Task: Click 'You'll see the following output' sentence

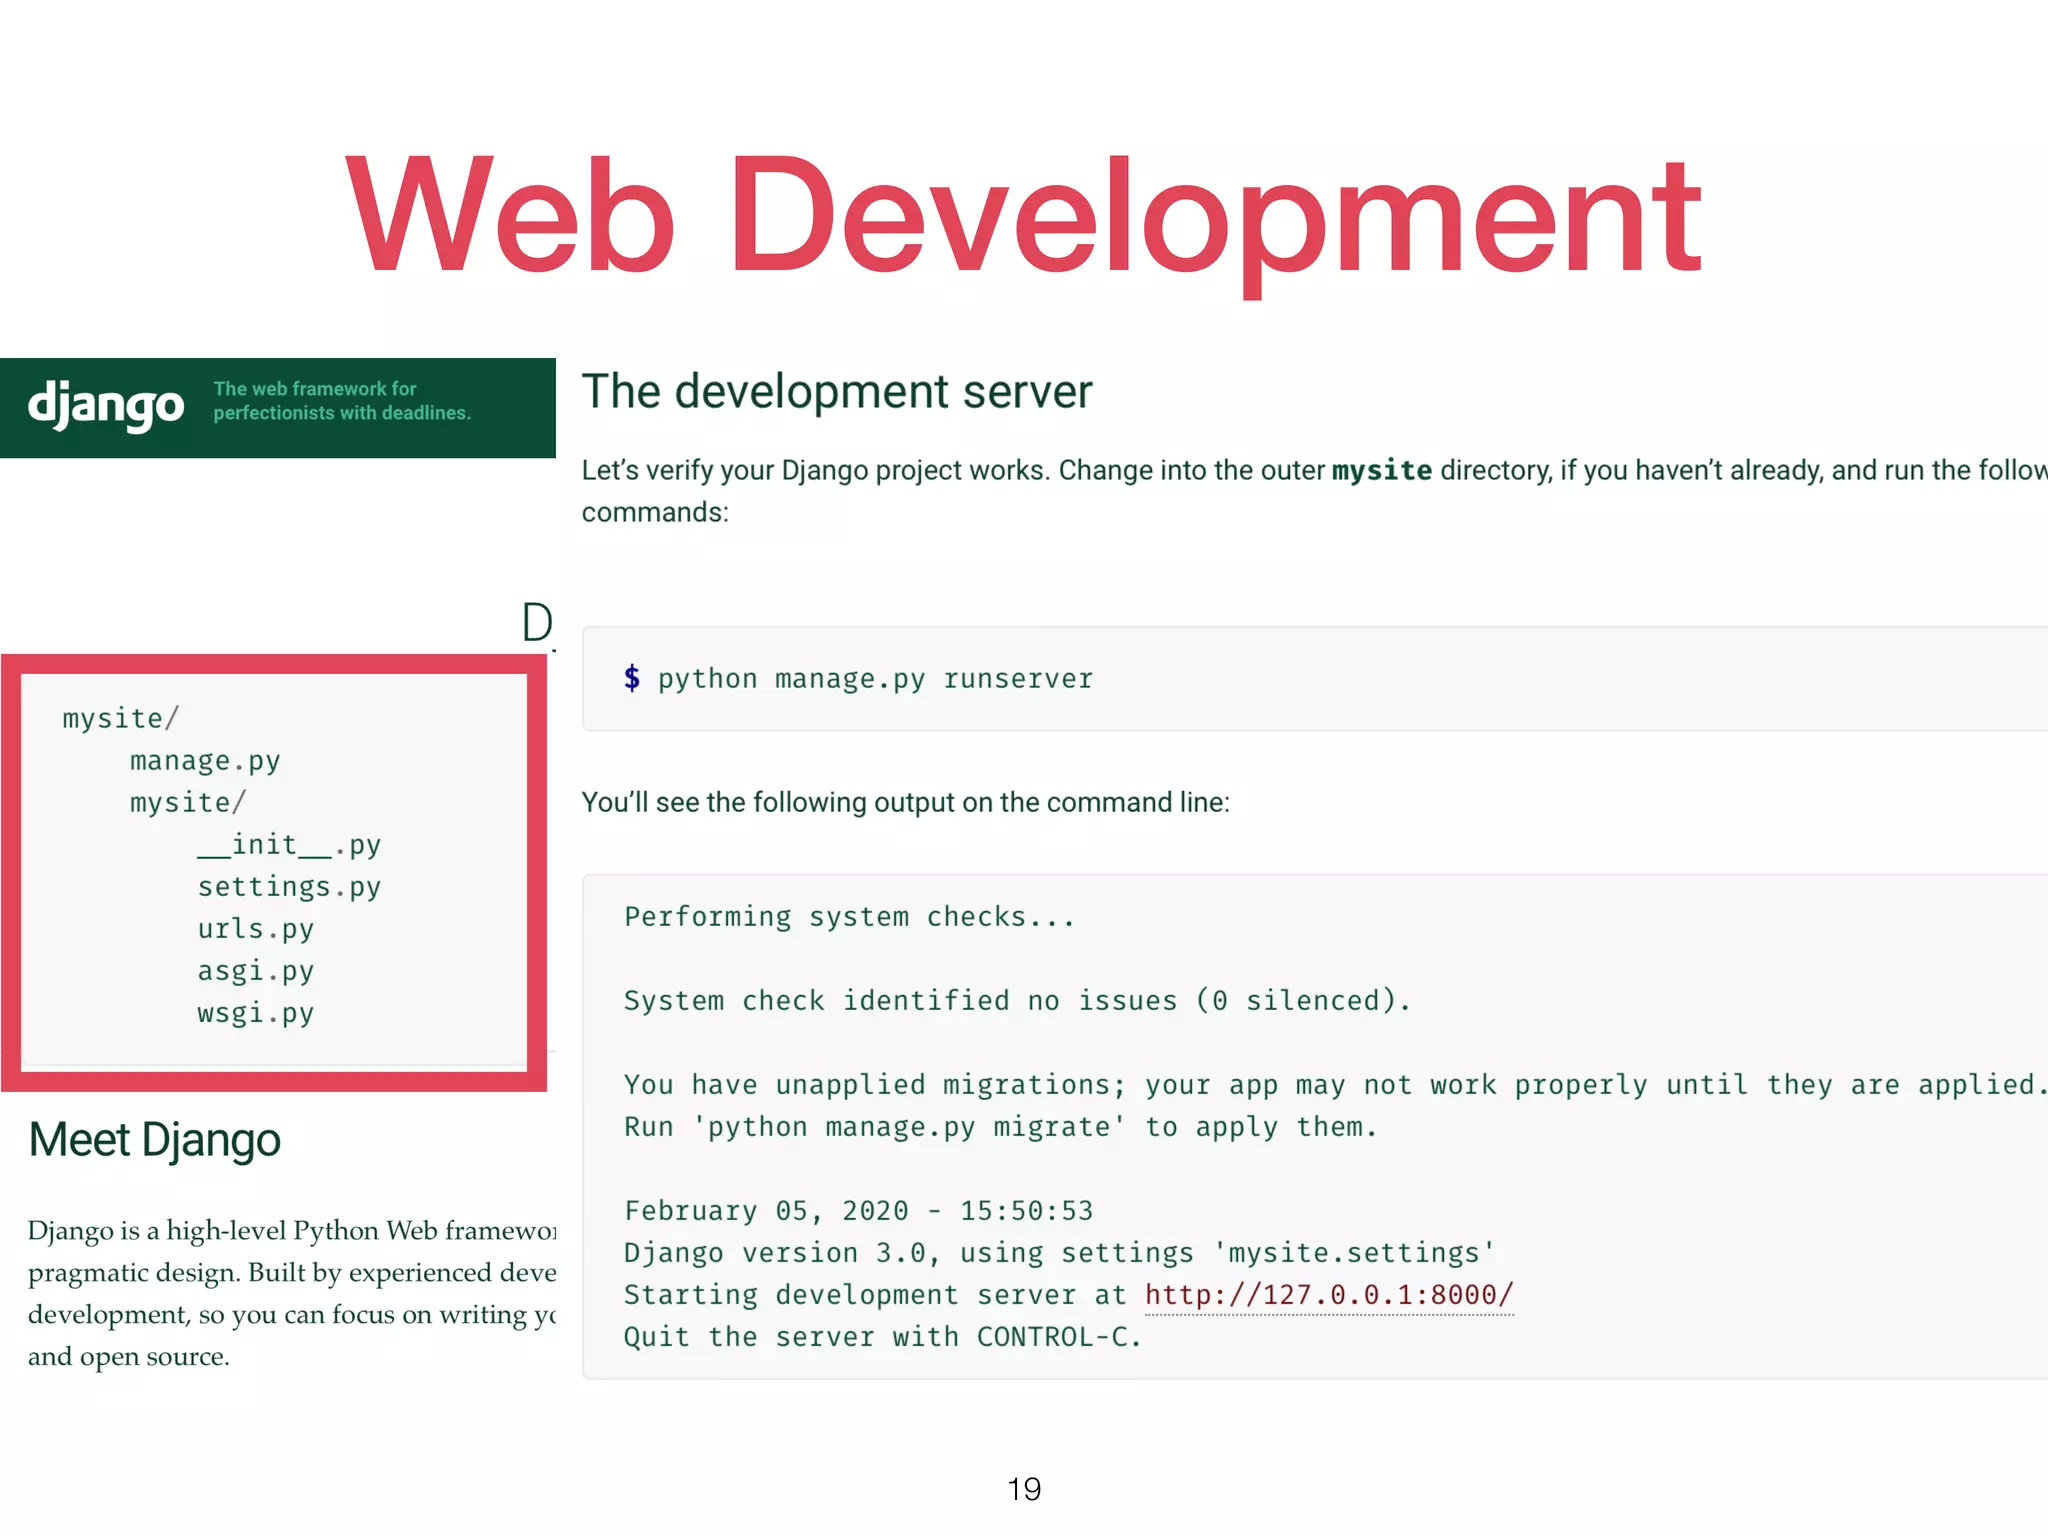Action: coord(906,803)
